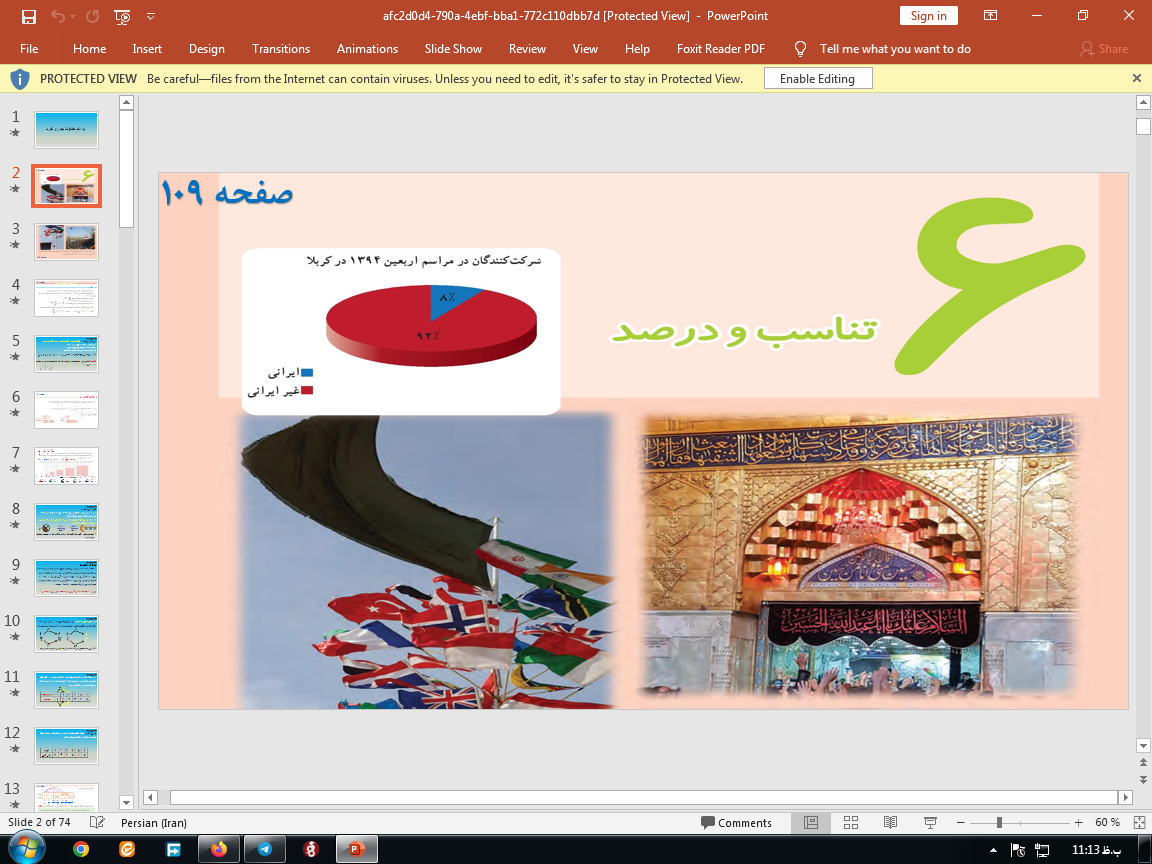
Task: Open Firefox from the taskbar
Action: (x=218, y=848)
